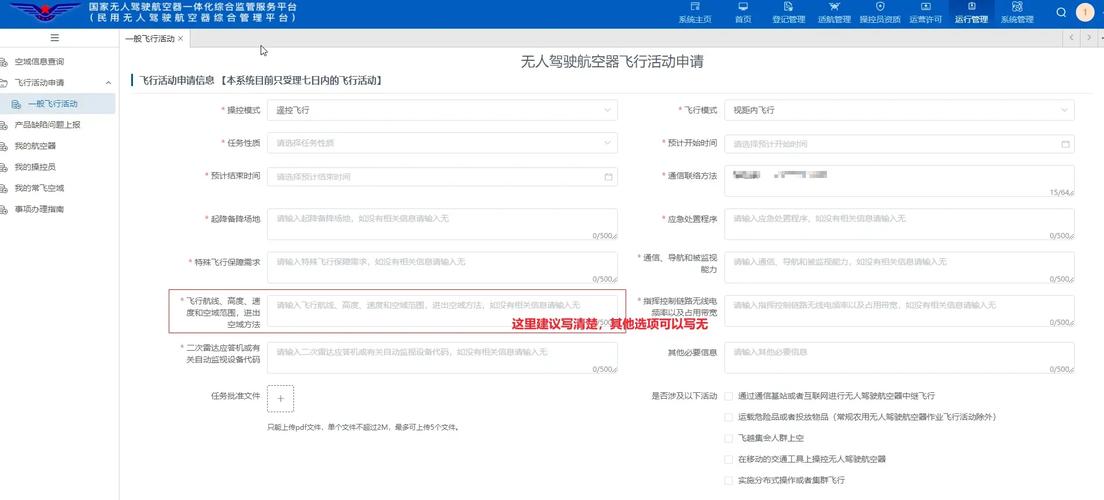This screenshot has height=500, width=1104.
Task: Open calendar icon in 预计开始时间 field
Action: tap(1065, 144)
